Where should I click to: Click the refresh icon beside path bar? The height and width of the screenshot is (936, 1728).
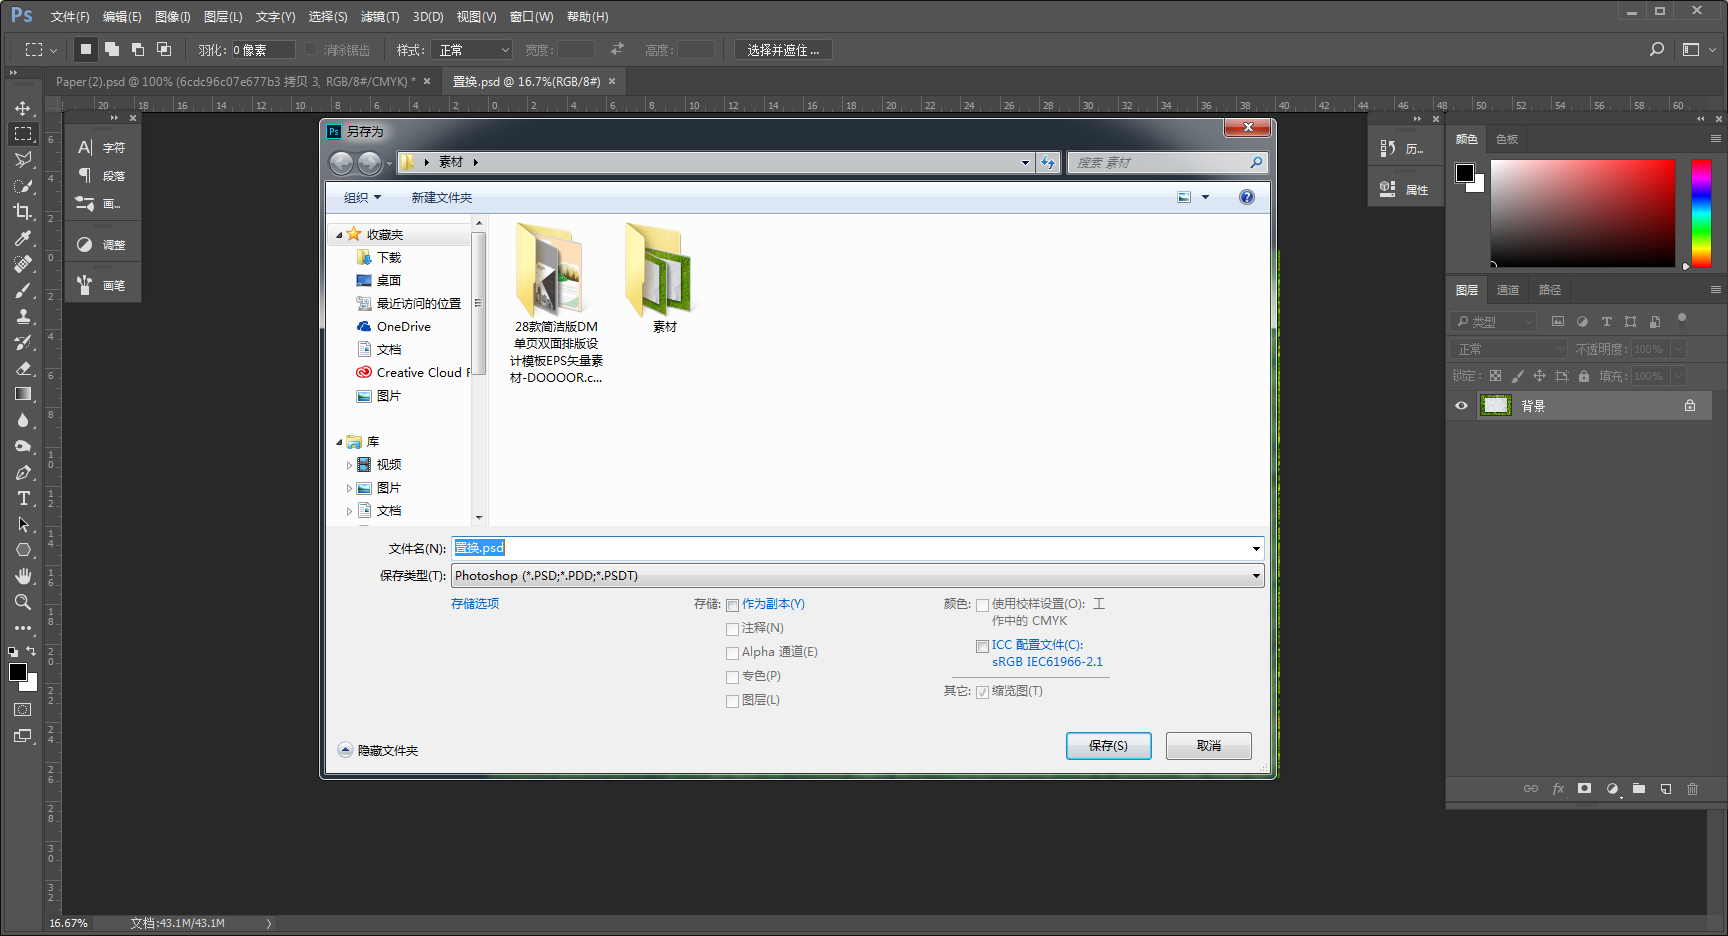1048,162
